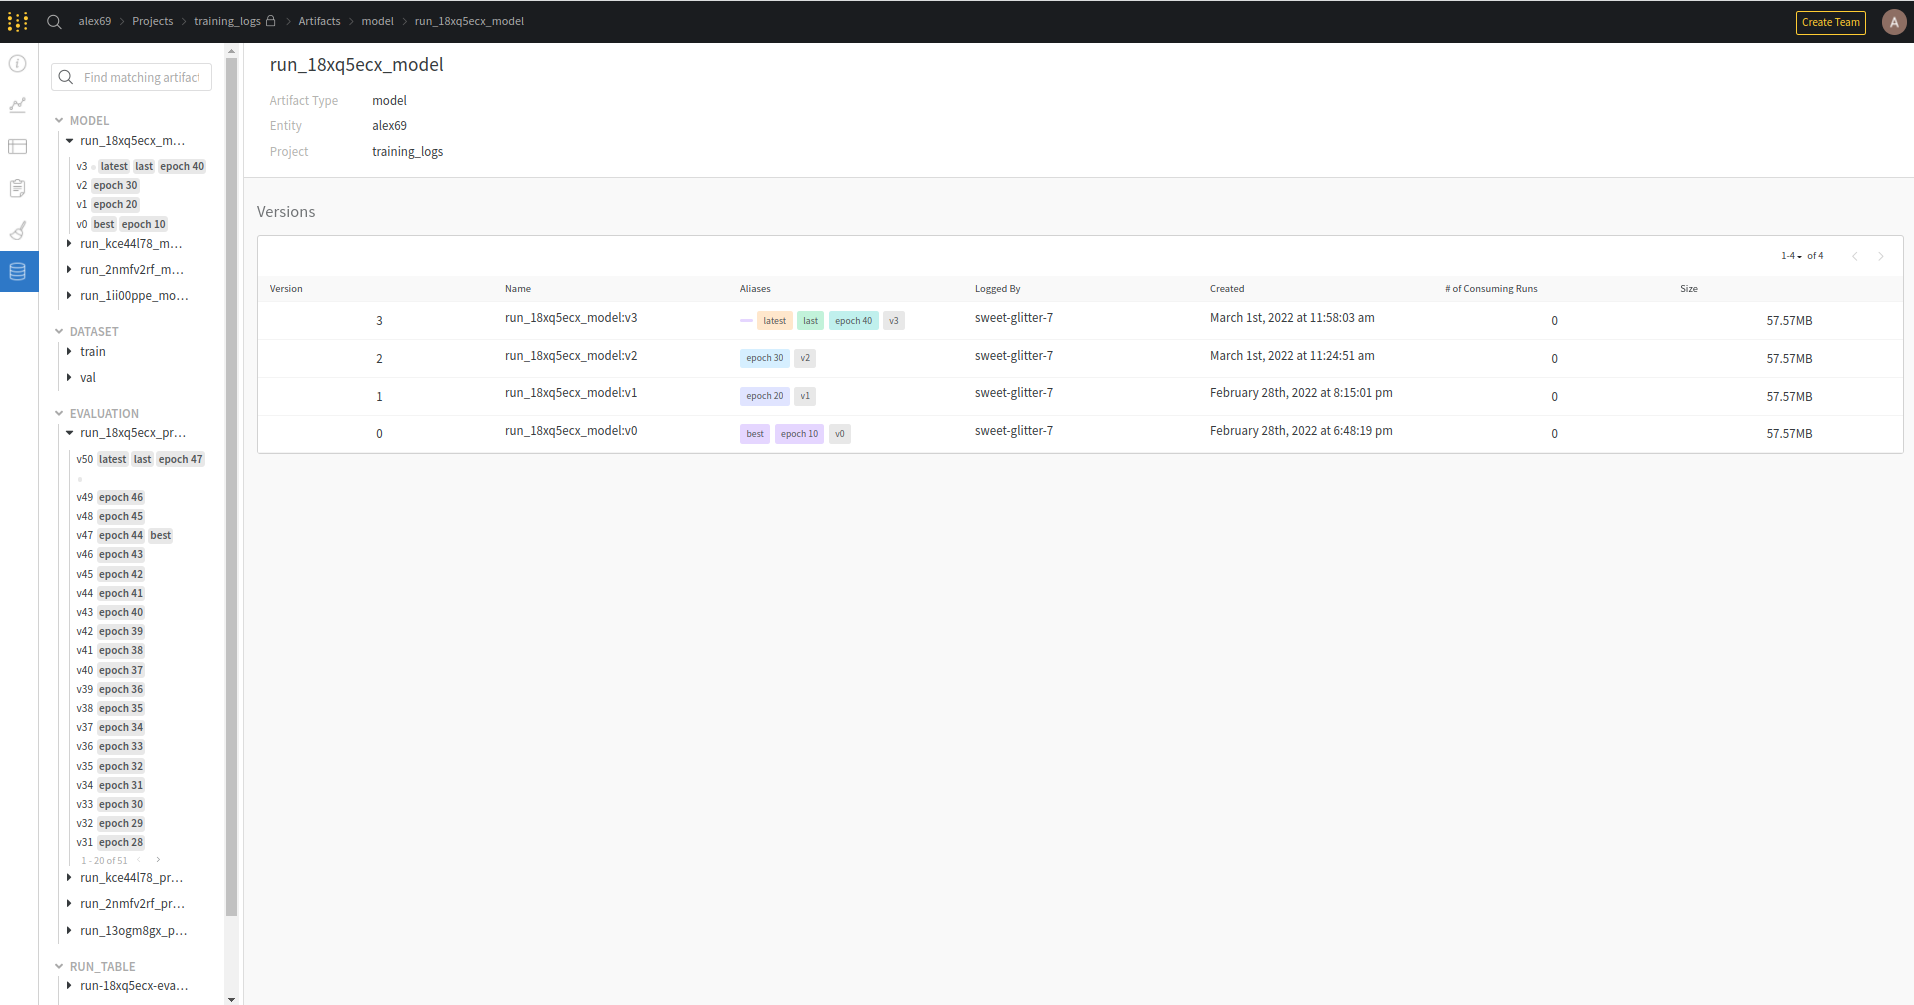Expand run_2nmfv2rf_pr... evaluation artifact
1914x1005 pixels.
point(69,904)
